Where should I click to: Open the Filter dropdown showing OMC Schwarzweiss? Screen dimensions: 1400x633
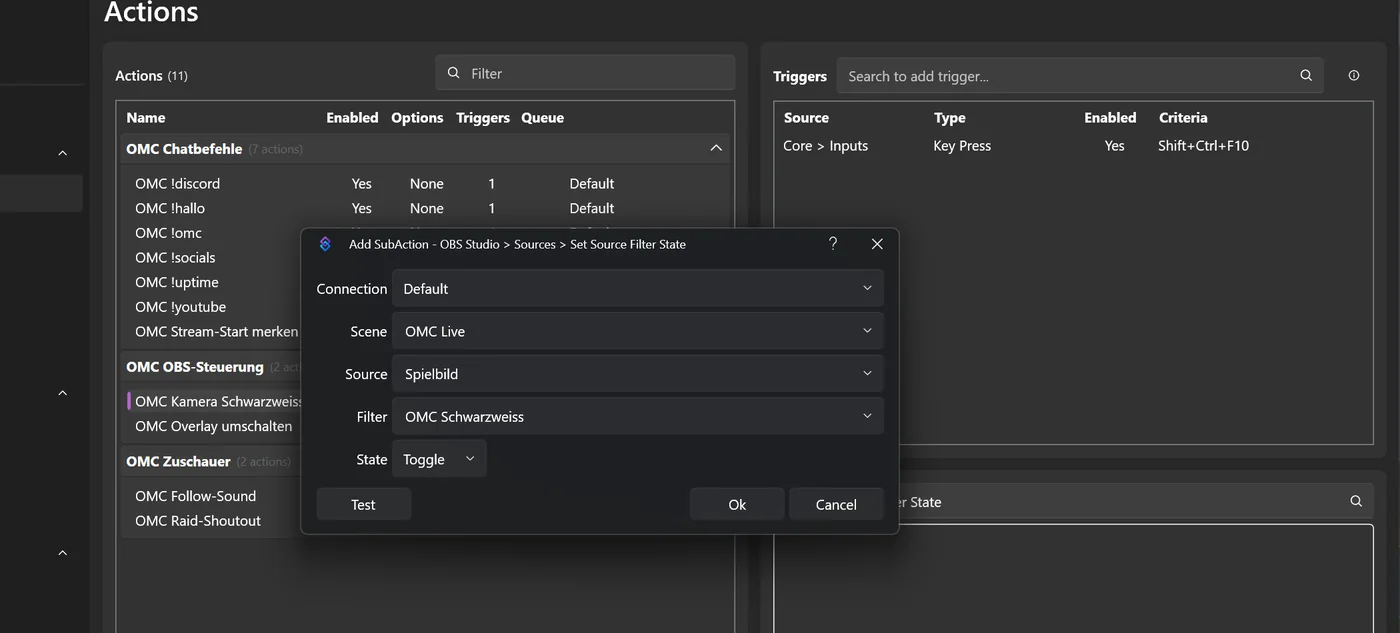pyautogui.click(x=638, y=416)
